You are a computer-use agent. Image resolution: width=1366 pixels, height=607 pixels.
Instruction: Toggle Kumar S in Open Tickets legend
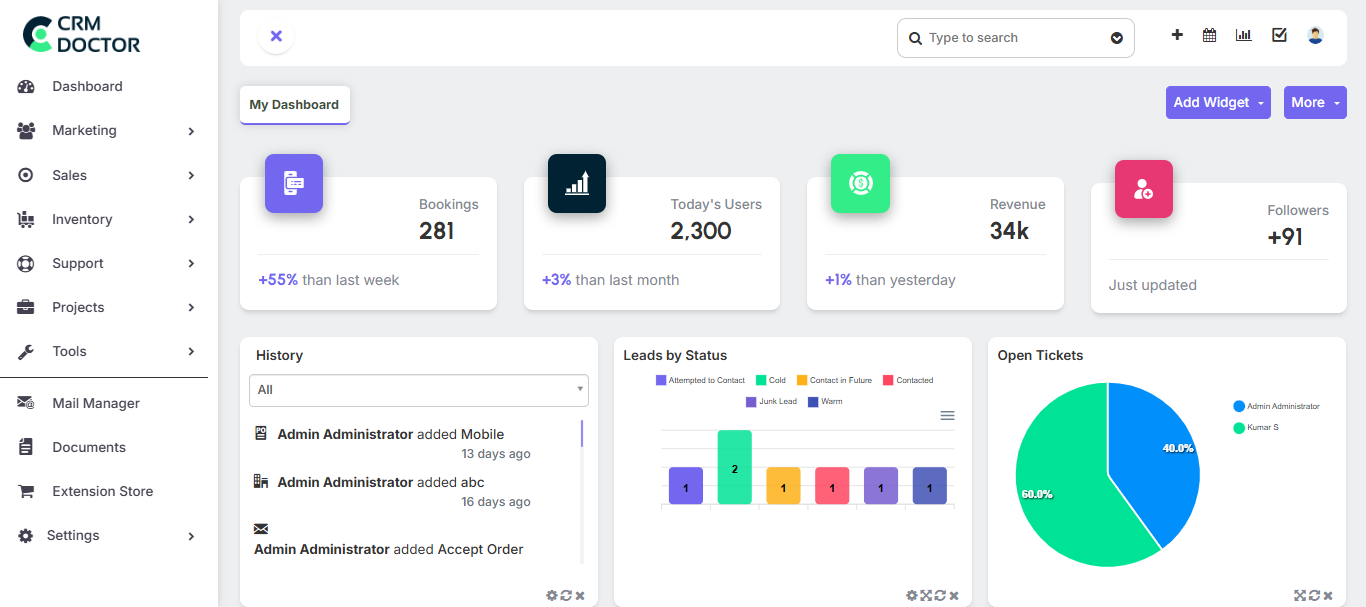(1257, 427)
